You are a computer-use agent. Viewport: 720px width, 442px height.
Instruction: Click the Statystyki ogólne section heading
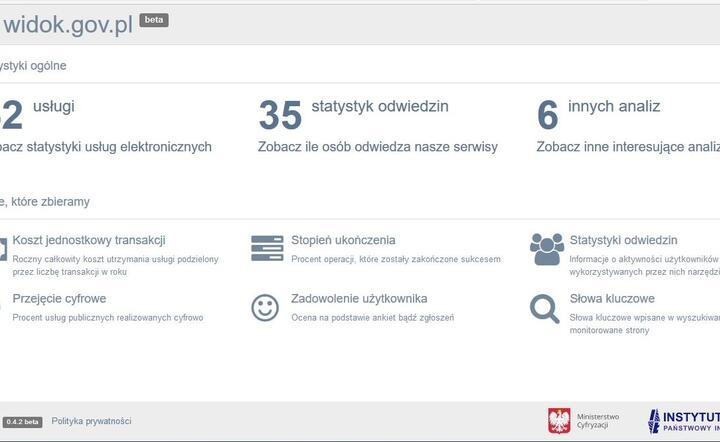(x=33, y=66)
